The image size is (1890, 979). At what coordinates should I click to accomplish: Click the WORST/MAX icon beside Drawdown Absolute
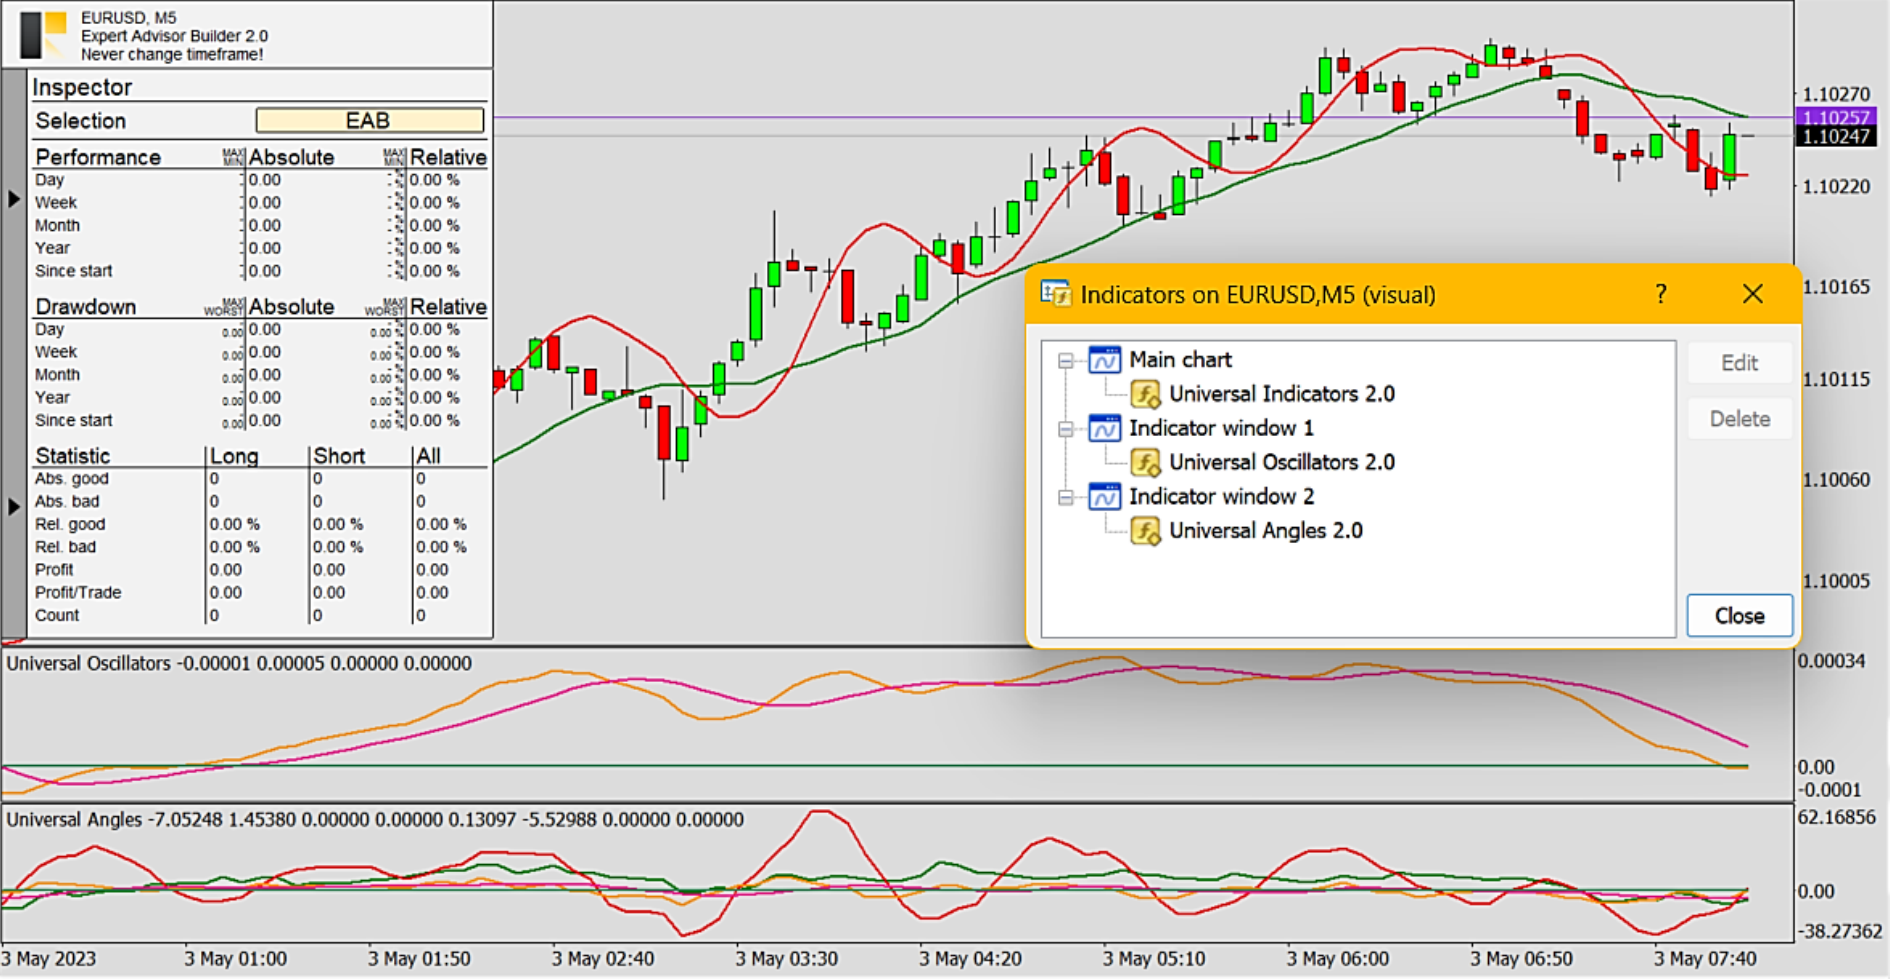click(x=225, y=306)
